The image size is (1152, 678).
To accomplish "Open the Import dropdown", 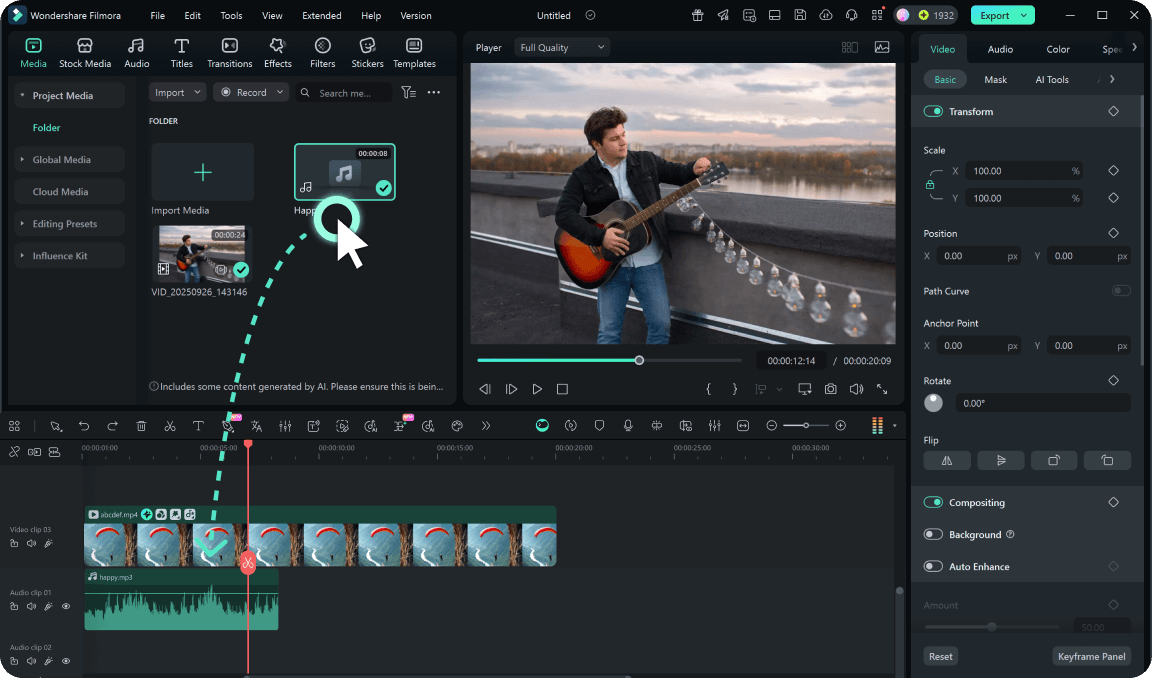I will [x=177, y=92].
